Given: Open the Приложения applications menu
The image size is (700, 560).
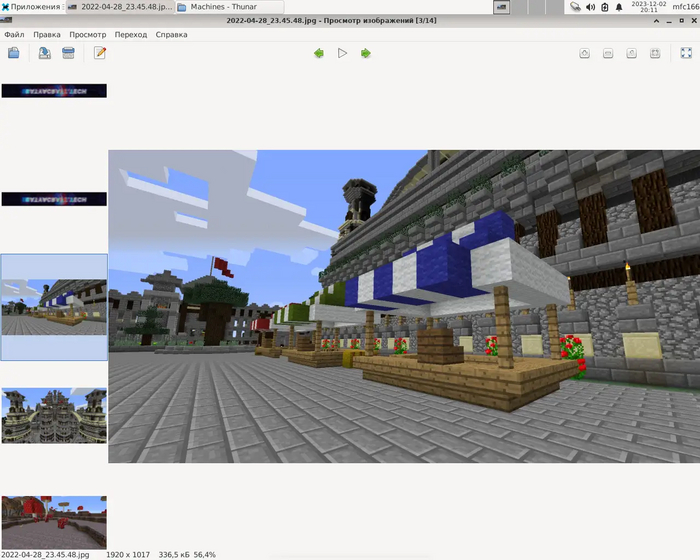Looking at the screenshot, I should pyautogui.click(x=31, y=7).
